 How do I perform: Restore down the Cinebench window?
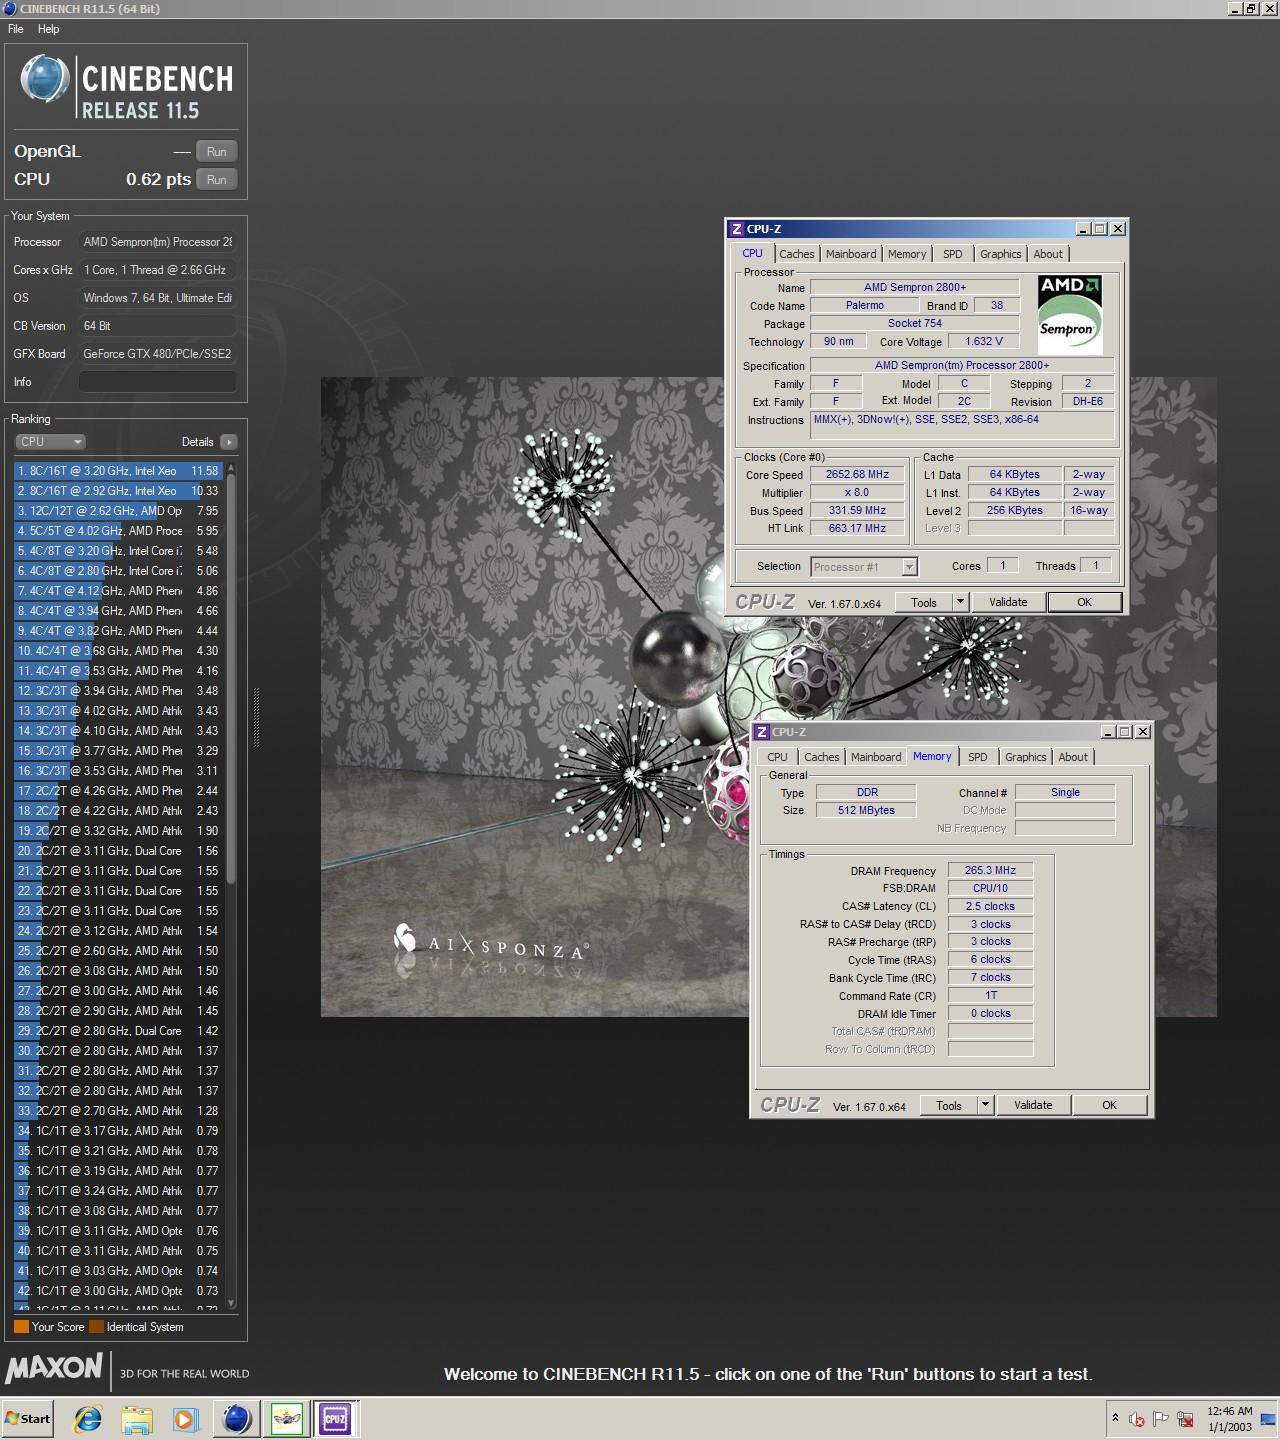[1250, 9]
